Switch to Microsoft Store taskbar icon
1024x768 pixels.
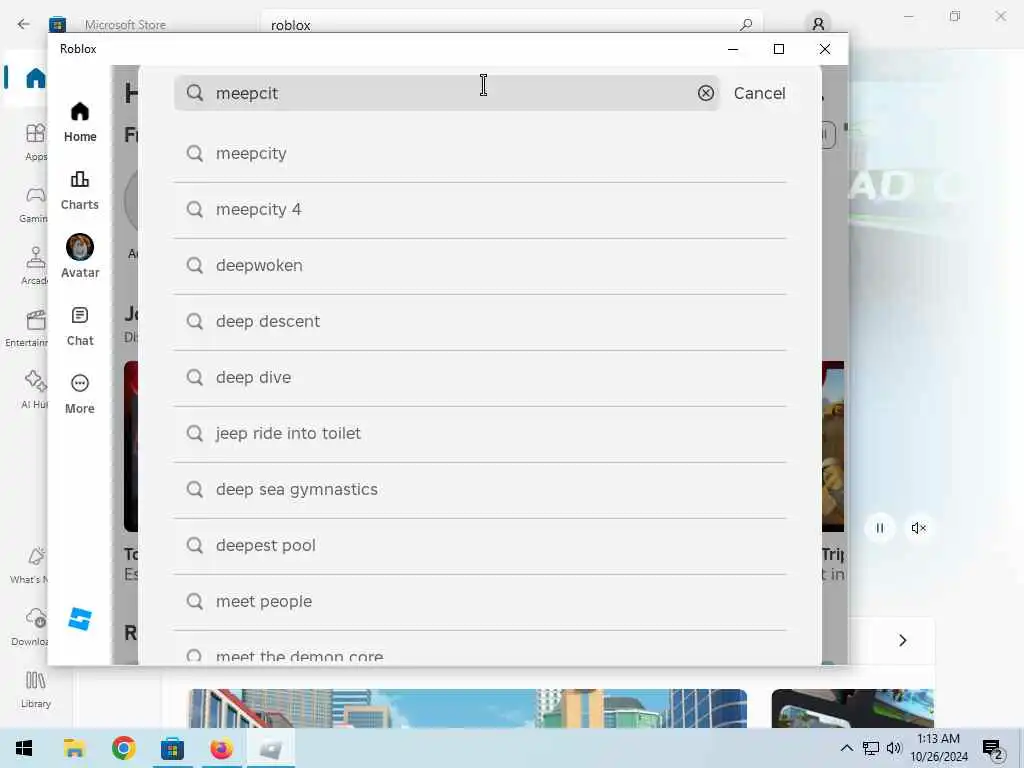pyautogui.click(x=172, y=748)
